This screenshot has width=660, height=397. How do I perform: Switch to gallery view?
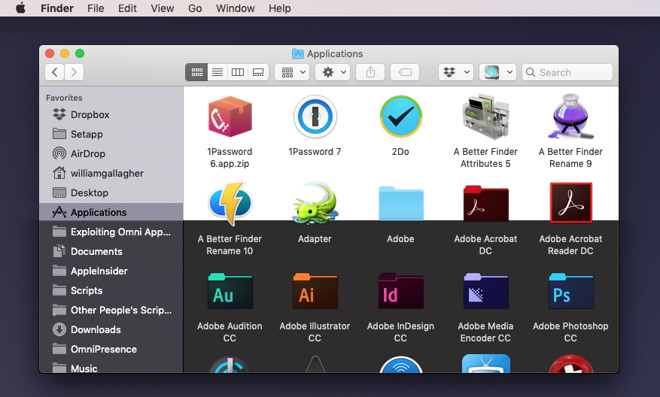coord(258,72)
